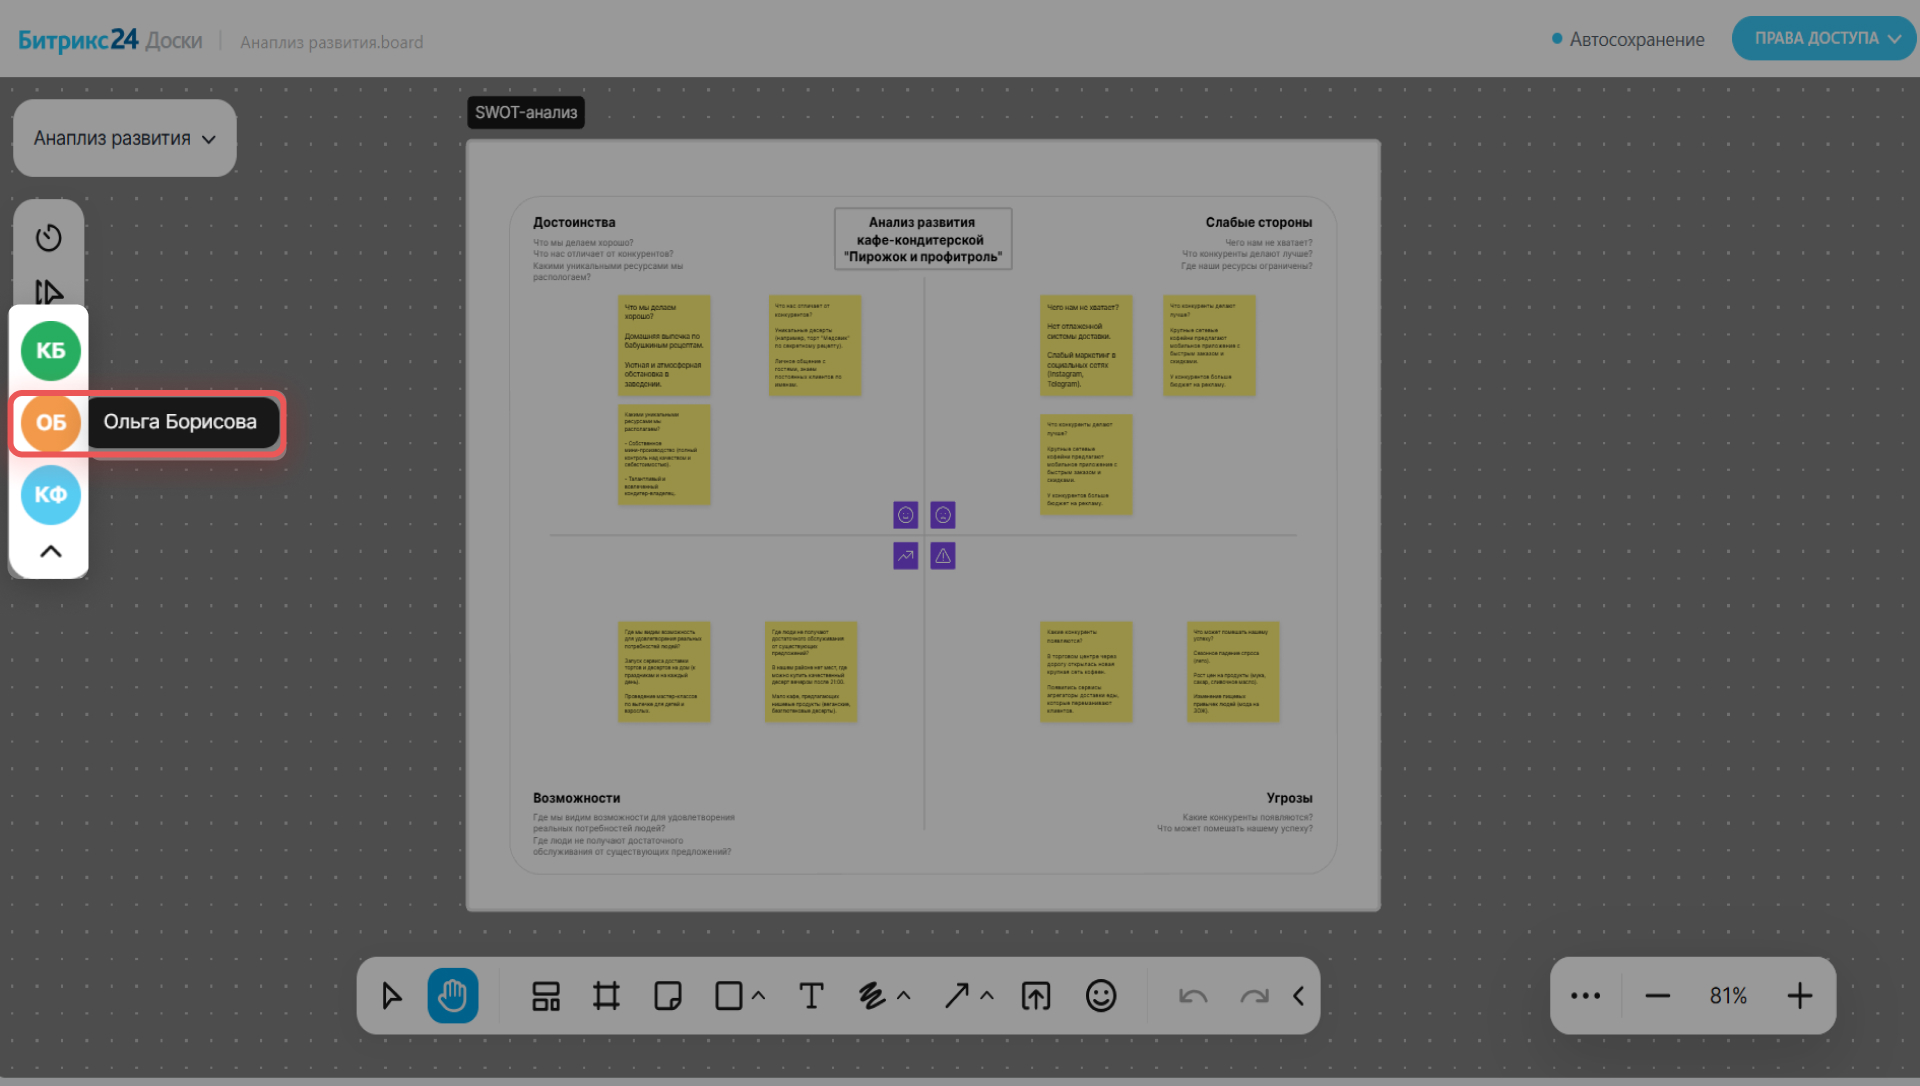
Task: Zoom in with the plus button
Action: (x=1800, y=996)
